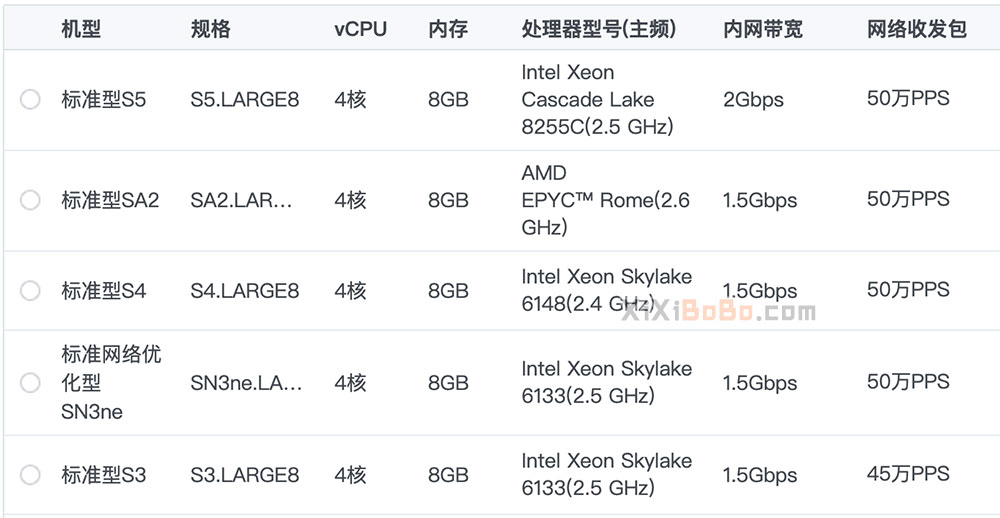This screenshot has width=1000, height=518.
Task: Click the AMD EPYC Rome processor cell
Action: pos(605,200)
